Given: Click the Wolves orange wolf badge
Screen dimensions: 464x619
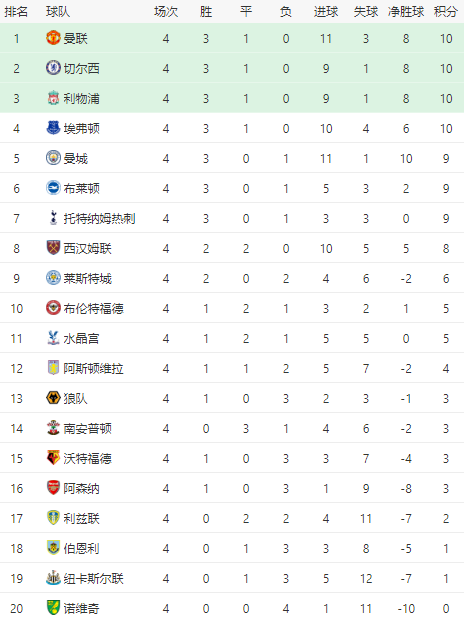Looking at the screenshot, I should point(53,398).
